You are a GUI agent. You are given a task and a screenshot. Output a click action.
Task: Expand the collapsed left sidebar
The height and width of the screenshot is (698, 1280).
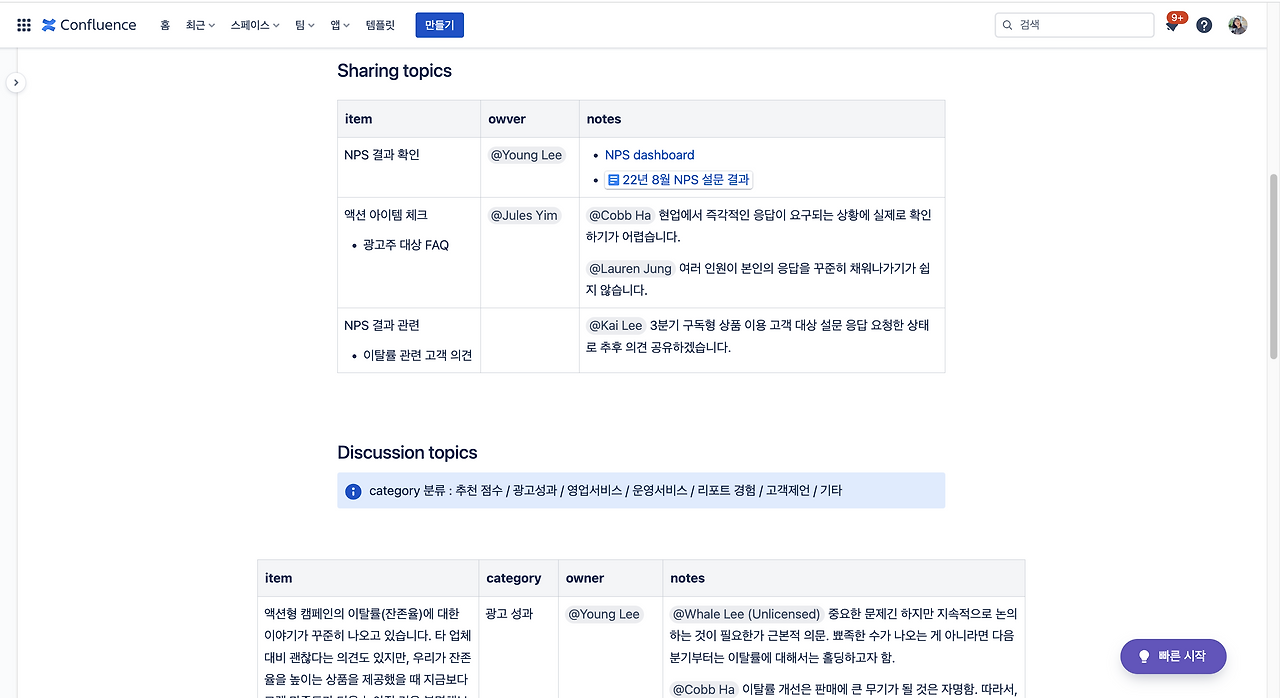click(x=16, y=83)
